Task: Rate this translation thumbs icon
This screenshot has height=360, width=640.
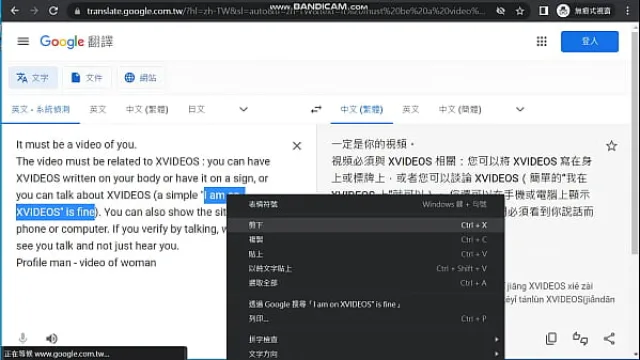Action: click(x=580, y=338)
